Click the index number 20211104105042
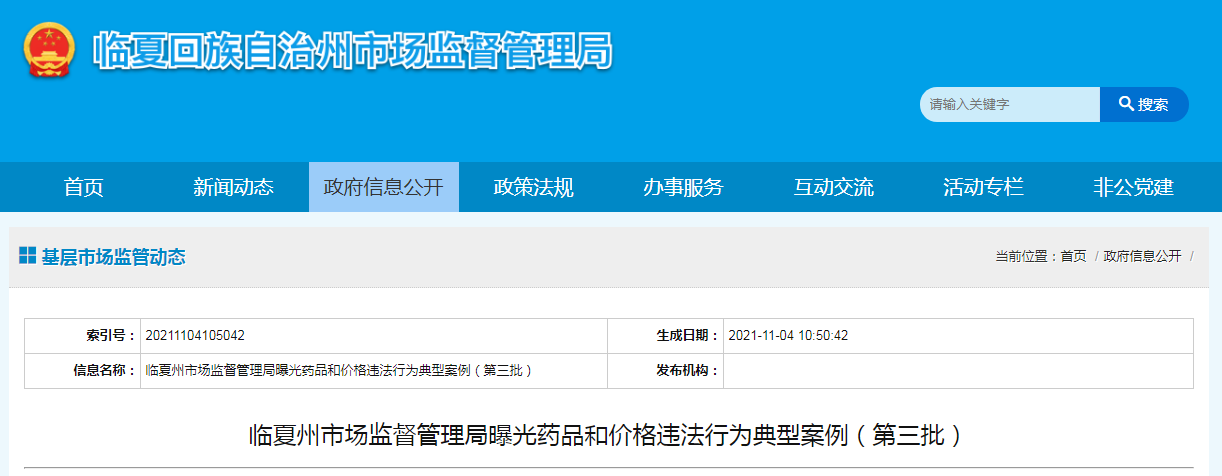This screenshot has height=476, width=1222. [x=195, y=336]
